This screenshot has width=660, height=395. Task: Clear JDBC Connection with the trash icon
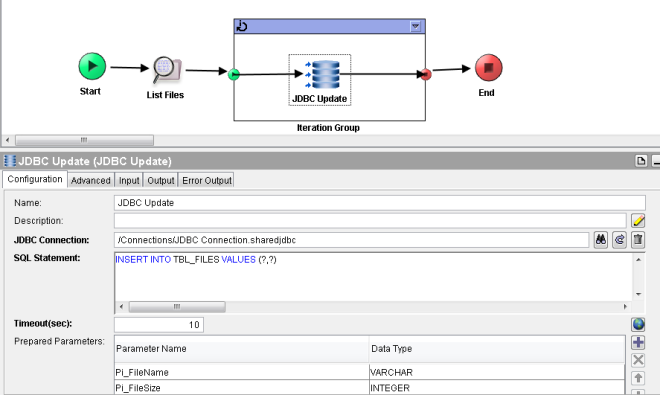pos(638,240)
